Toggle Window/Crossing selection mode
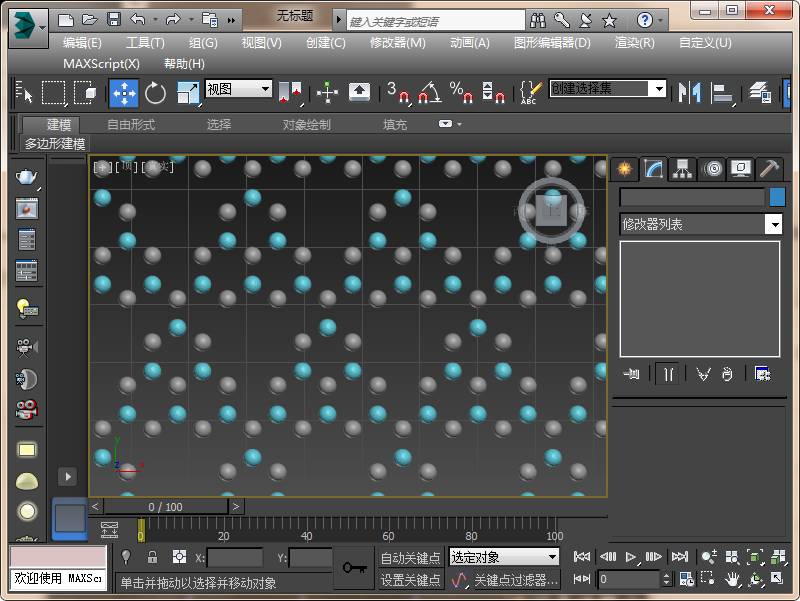800x601 pixels. coord(85,93)
